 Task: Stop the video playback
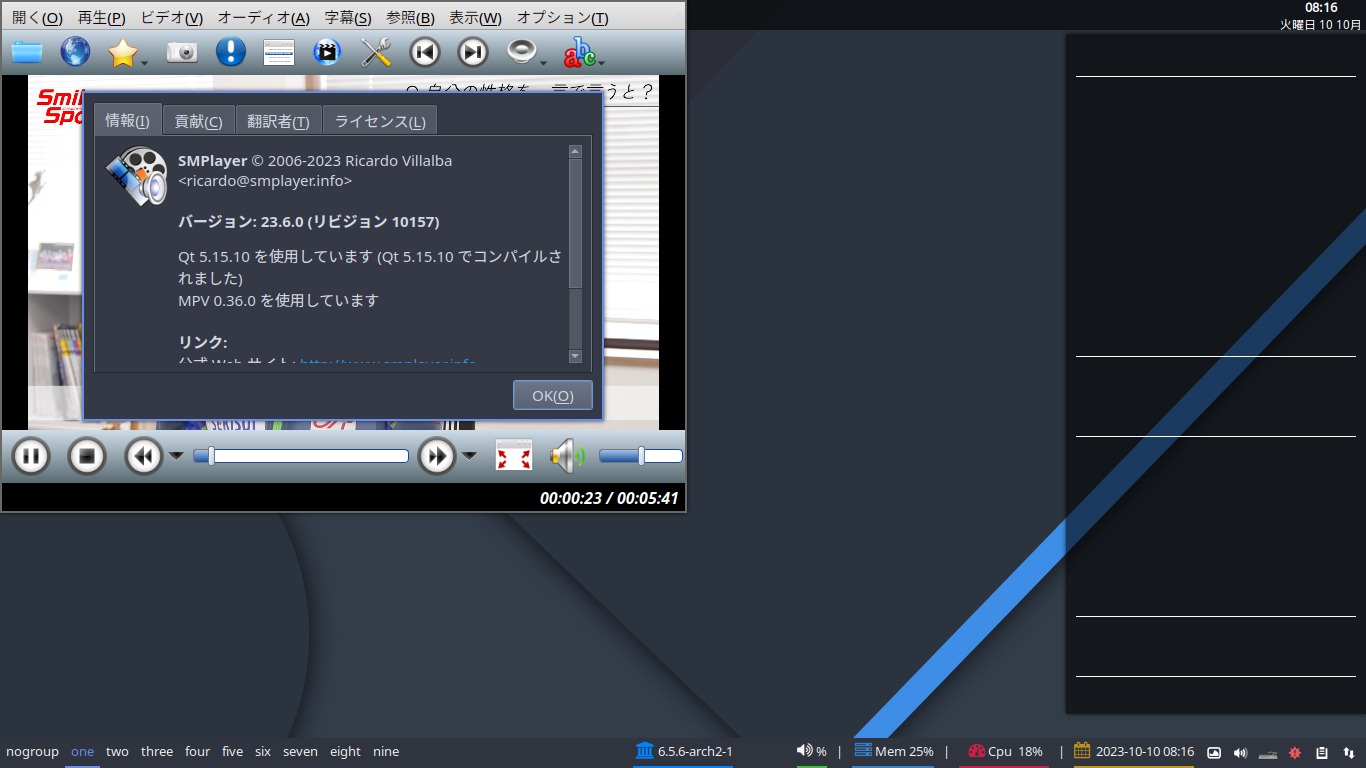[x=87, y=457]
